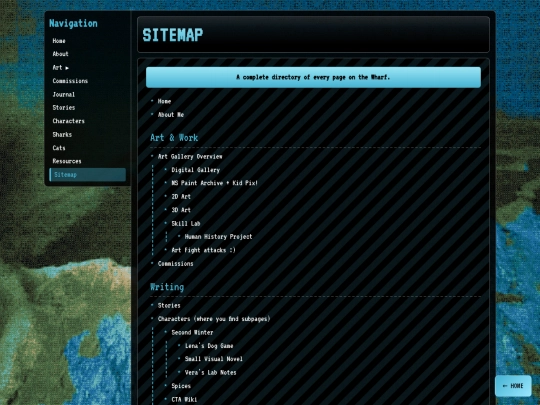Open Small Visual Novel link

tap(214, 359)
